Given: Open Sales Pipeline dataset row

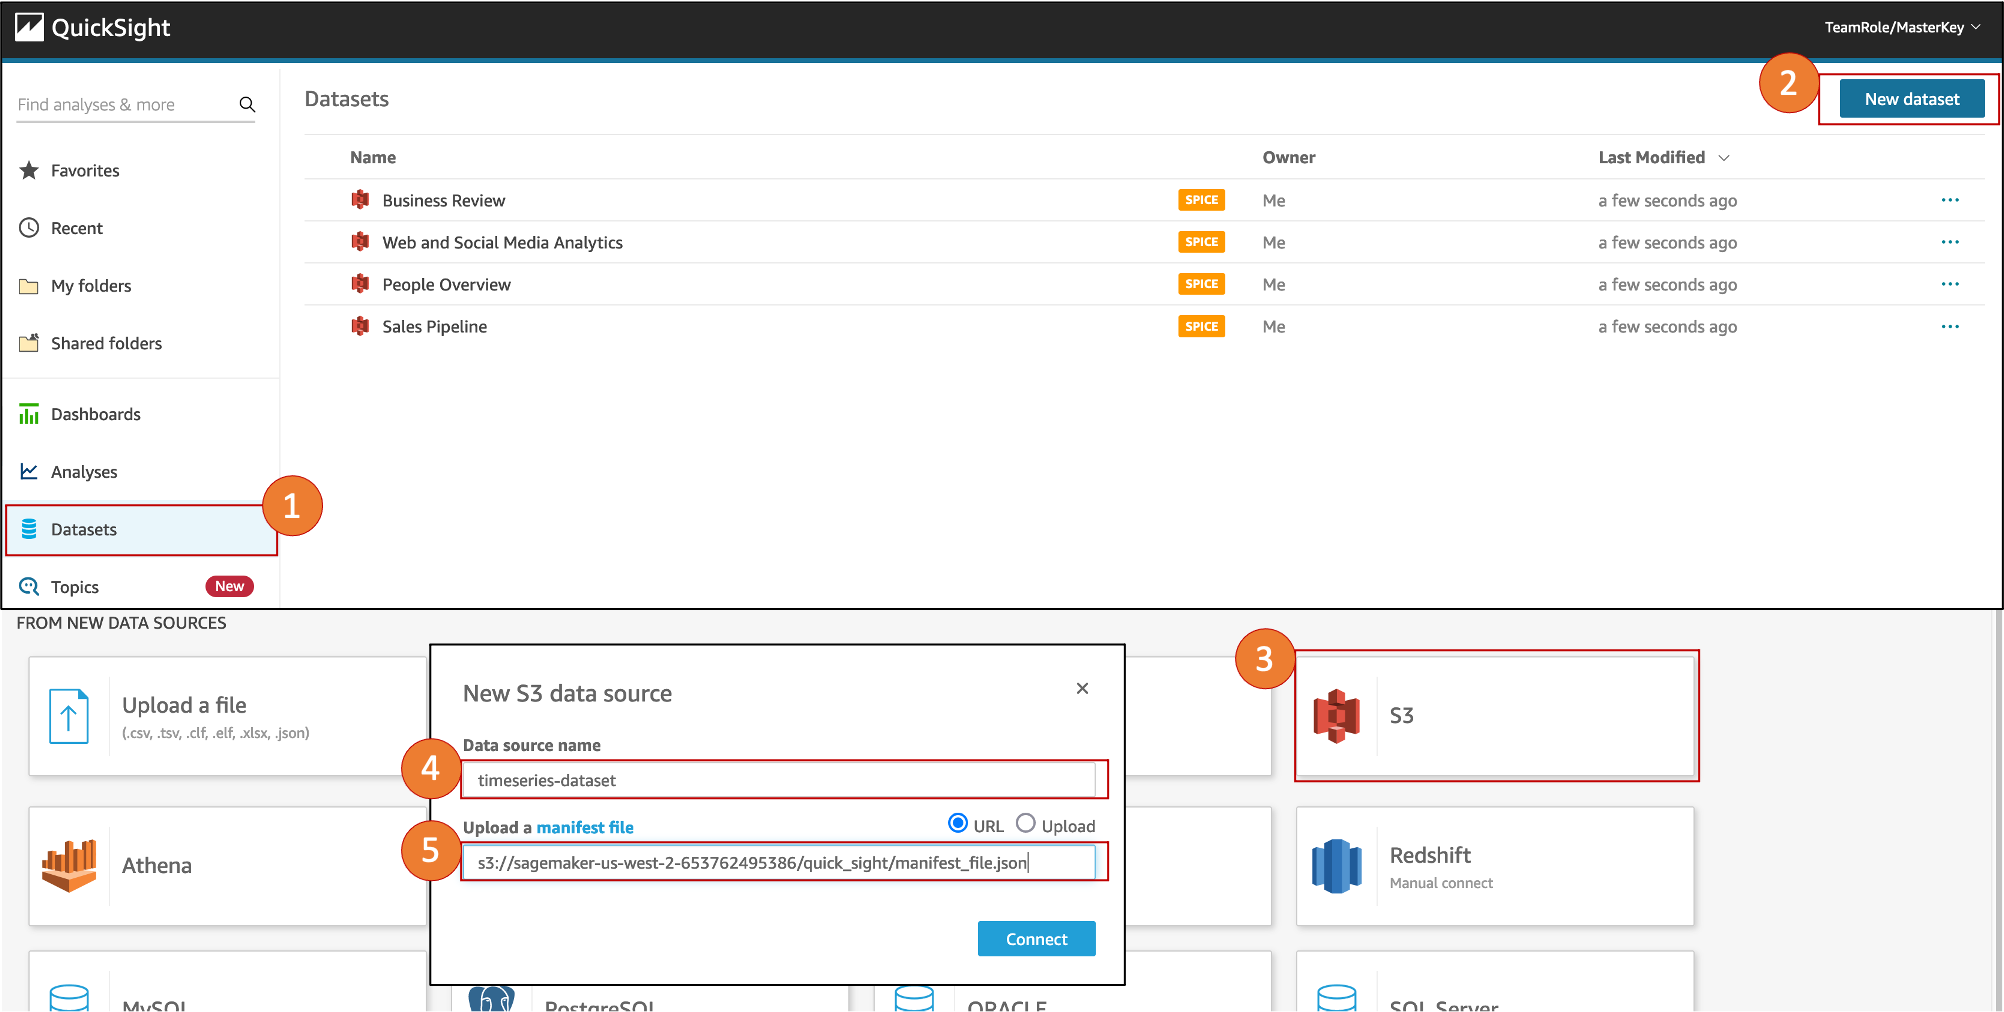Looking at the screenshot, I should point(1144,326).
